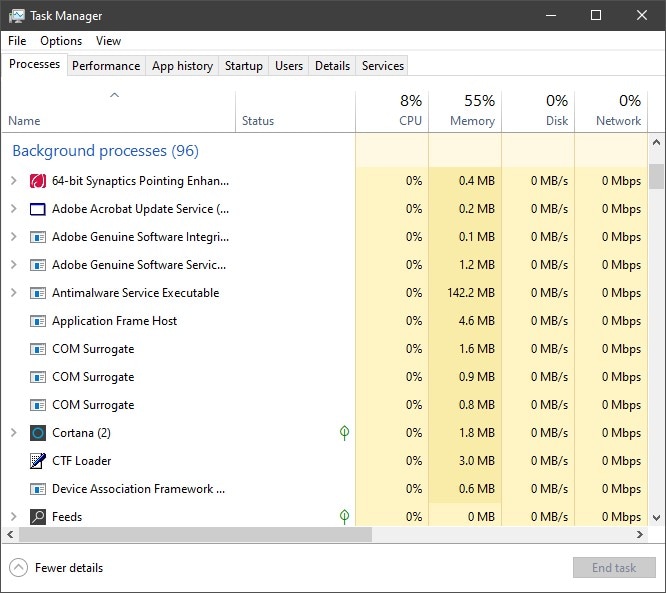This screenshot has width=666, height=593.
Task: Expand the Cortana process group
Action: tap(13, 433)
